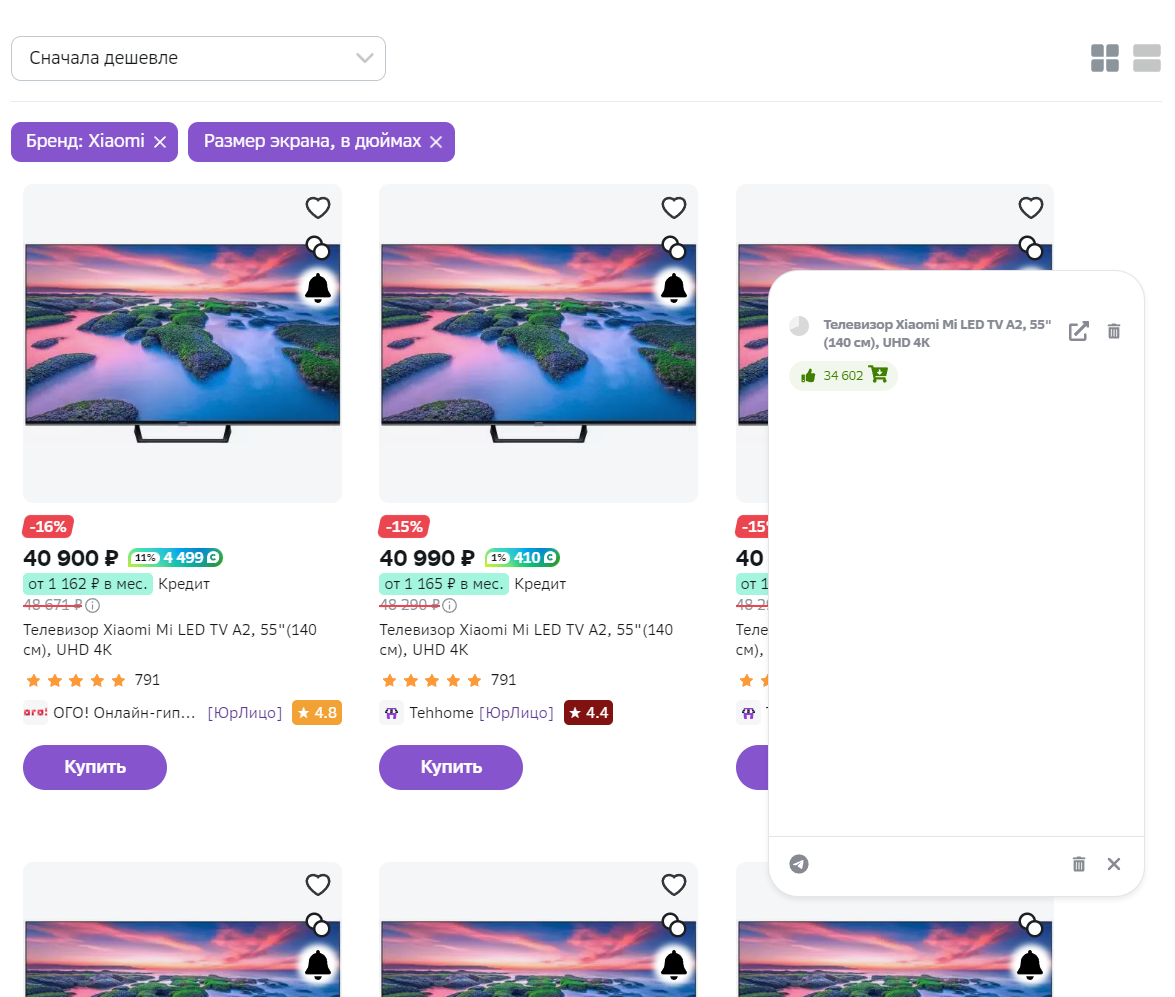Bell notification on bottom-row third TV
The width and height of the screenshot is (1175, 997).
1030,965
